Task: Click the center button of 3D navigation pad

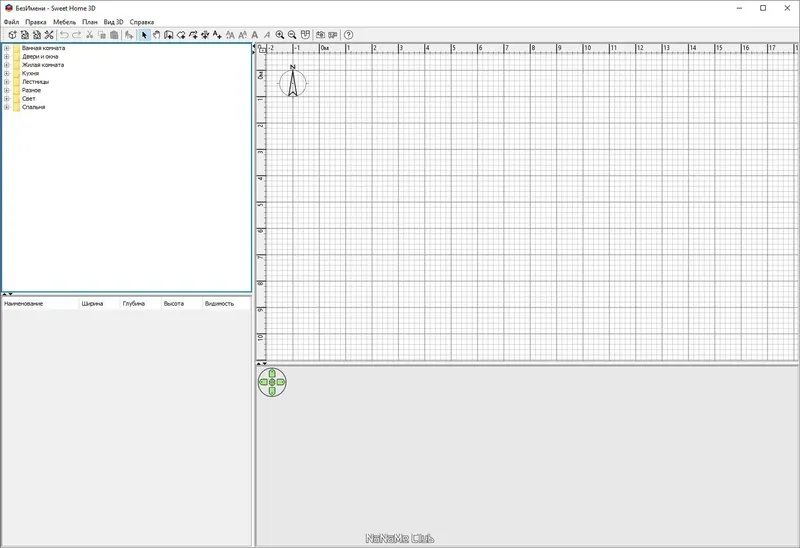Action: pos(272,382)
